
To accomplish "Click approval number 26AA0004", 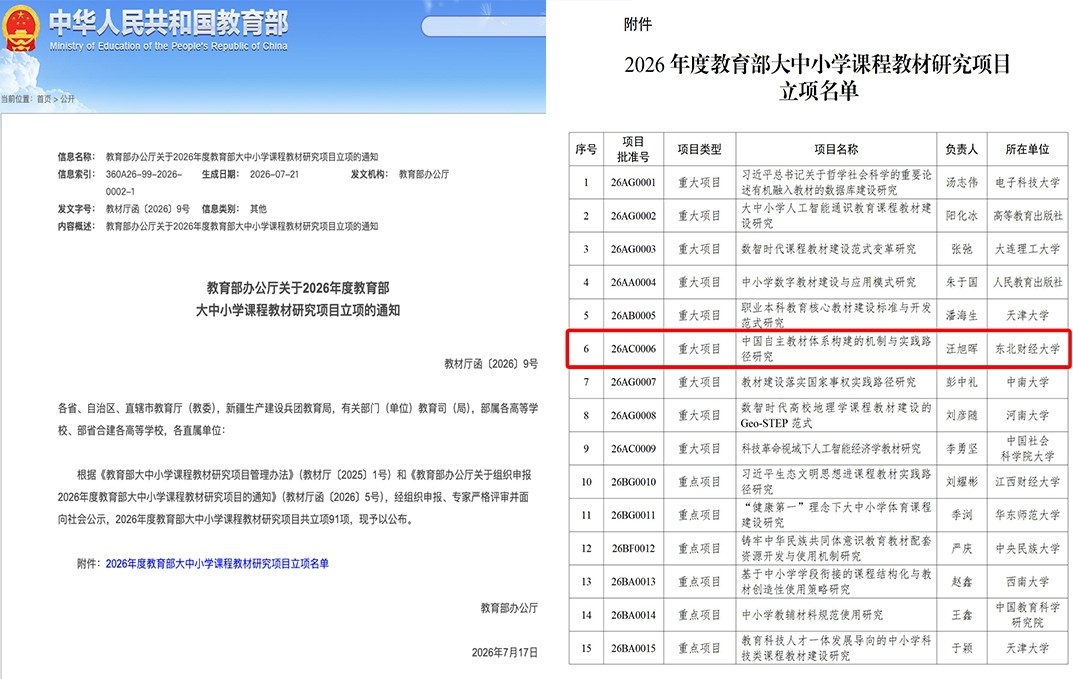I will pyautogui.click(x=633, y=282).
